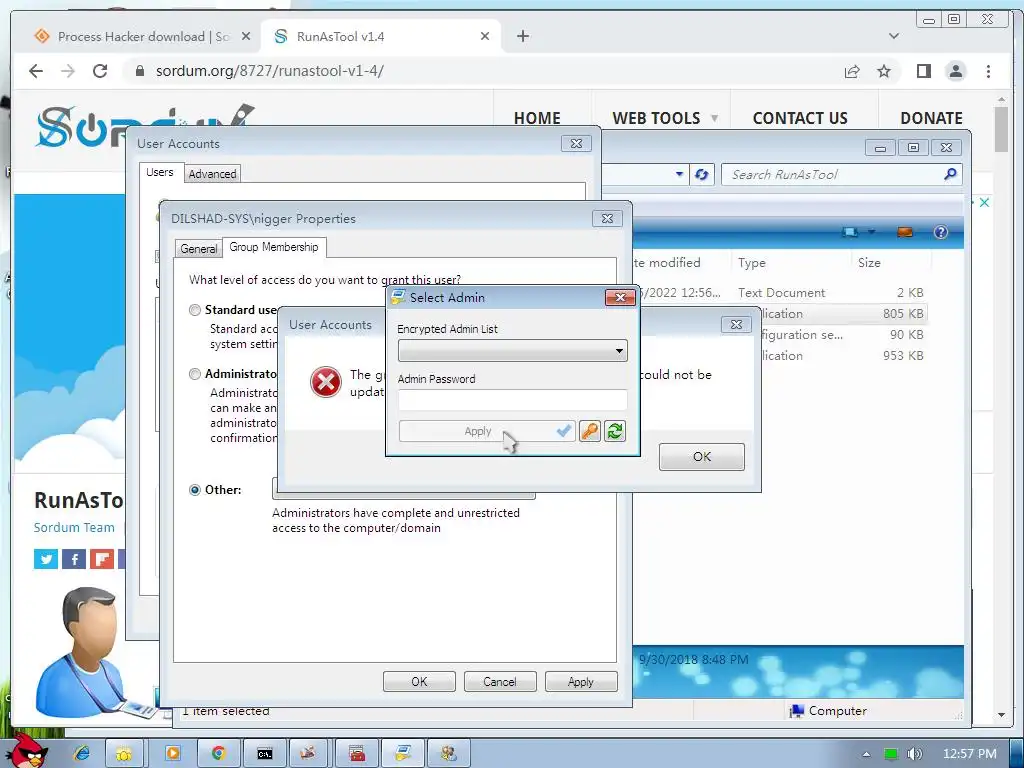Click the Chrome address bar URL

coord(270,71)
